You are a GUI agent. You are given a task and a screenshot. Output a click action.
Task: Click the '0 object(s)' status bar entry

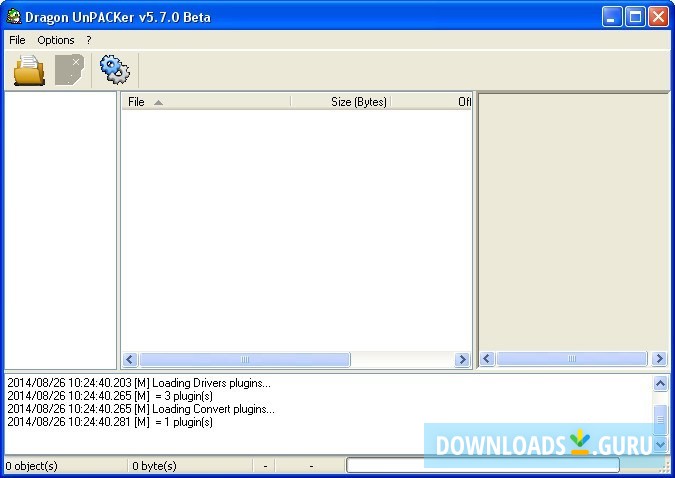point(31,466)
